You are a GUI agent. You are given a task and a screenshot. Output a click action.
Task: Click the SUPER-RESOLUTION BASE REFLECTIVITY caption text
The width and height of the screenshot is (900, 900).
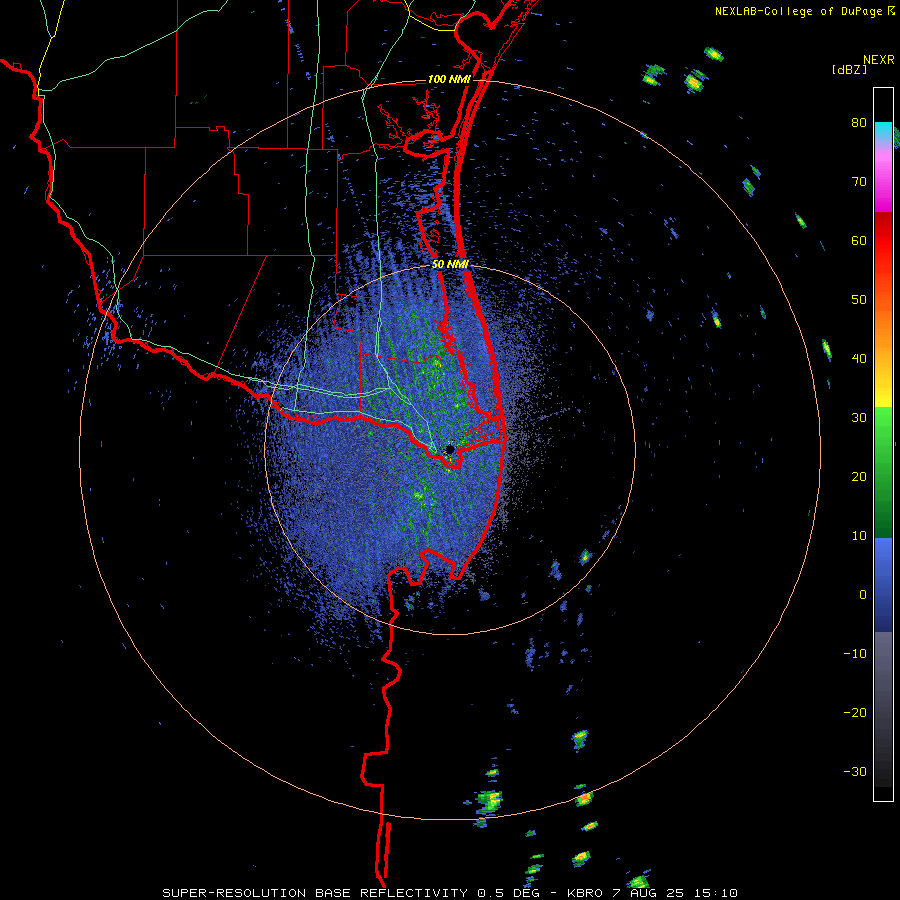click(x=315, y=893)
